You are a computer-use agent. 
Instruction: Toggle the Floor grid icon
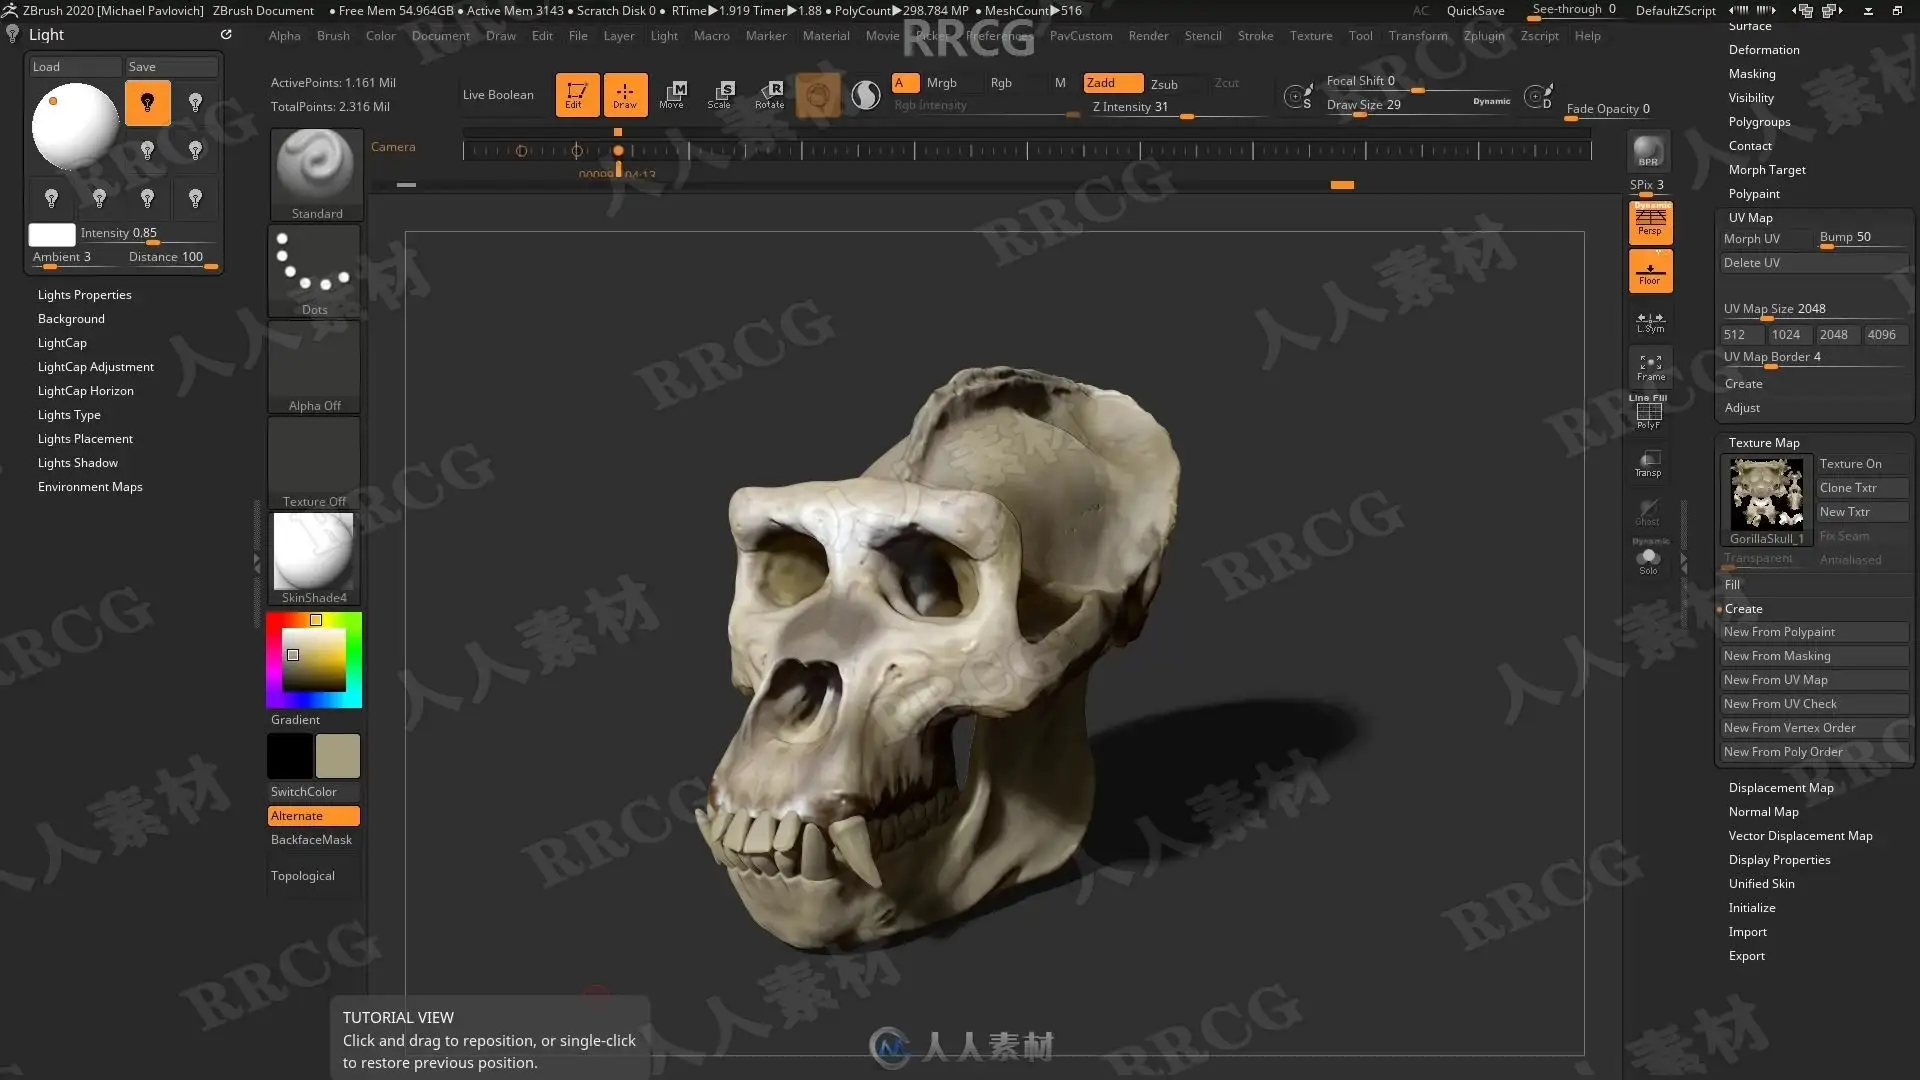(1650, 271)
